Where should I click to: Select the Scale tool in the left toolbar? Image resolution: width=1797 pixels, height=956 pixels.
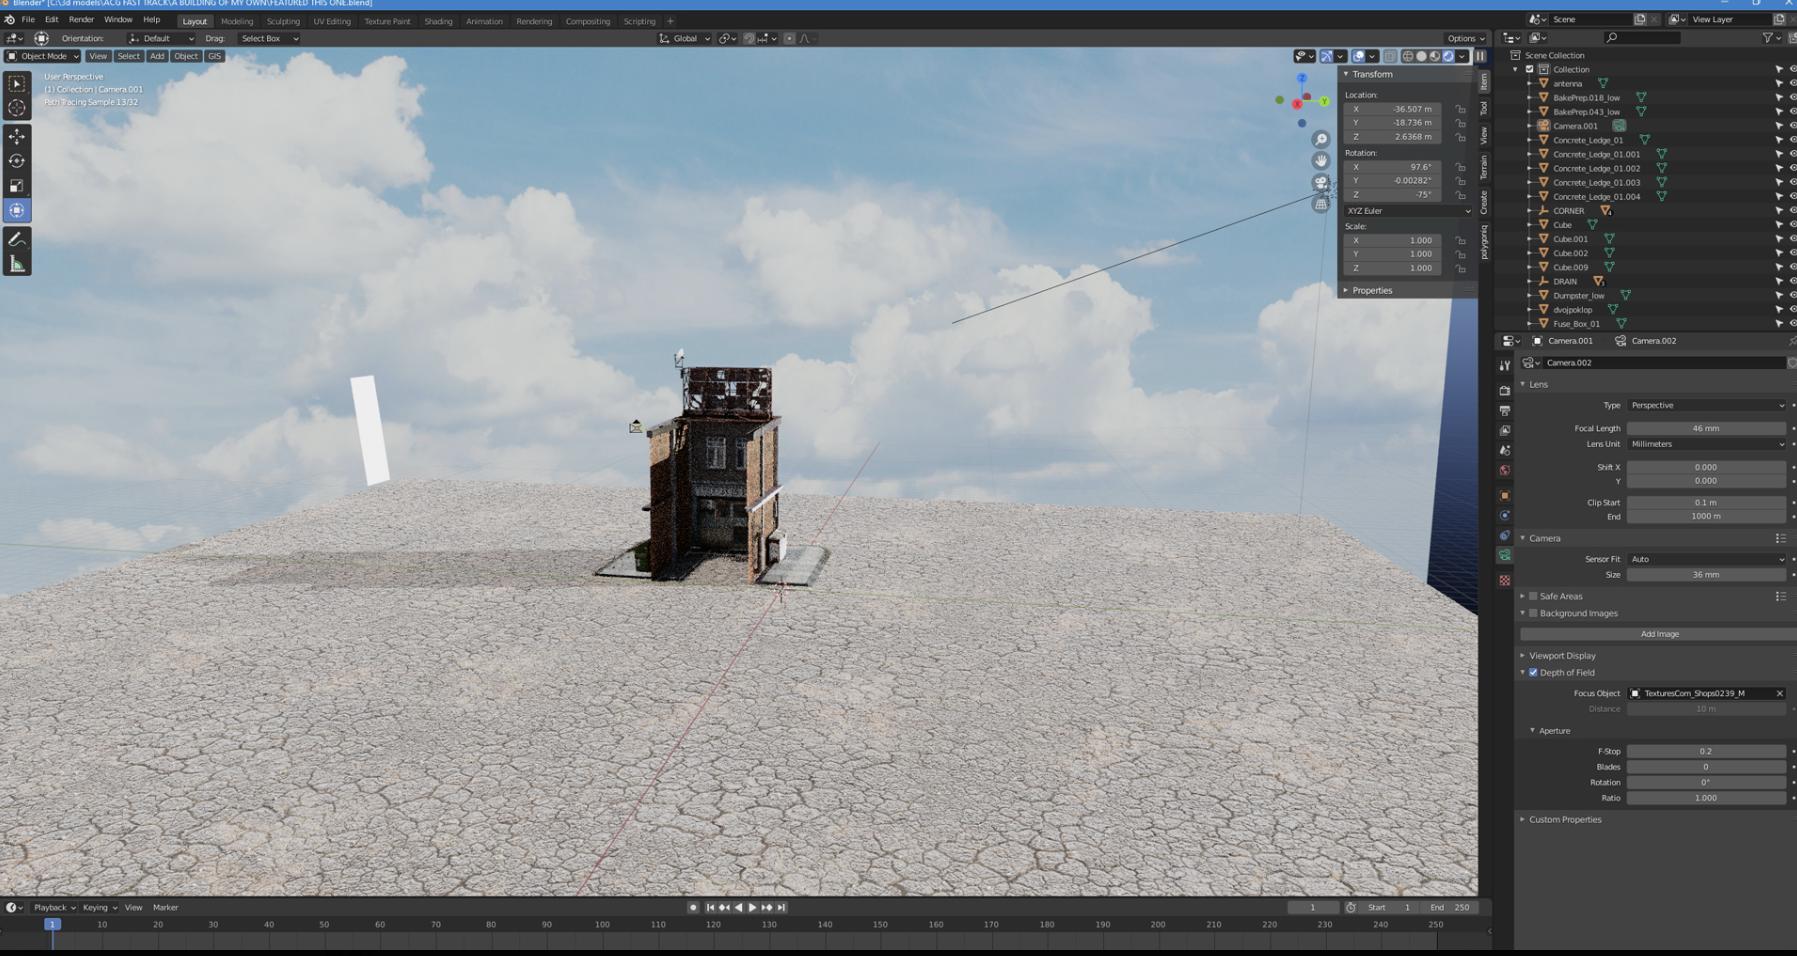coord(17,186)
